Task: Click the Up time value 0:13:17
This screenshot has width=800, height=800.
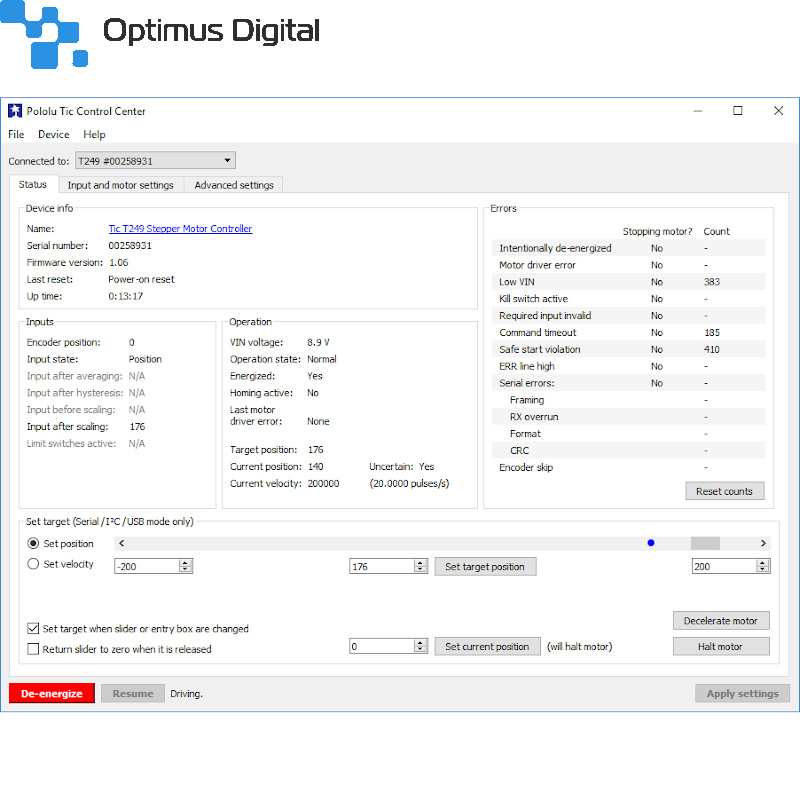Action: (x=126, y=296)
